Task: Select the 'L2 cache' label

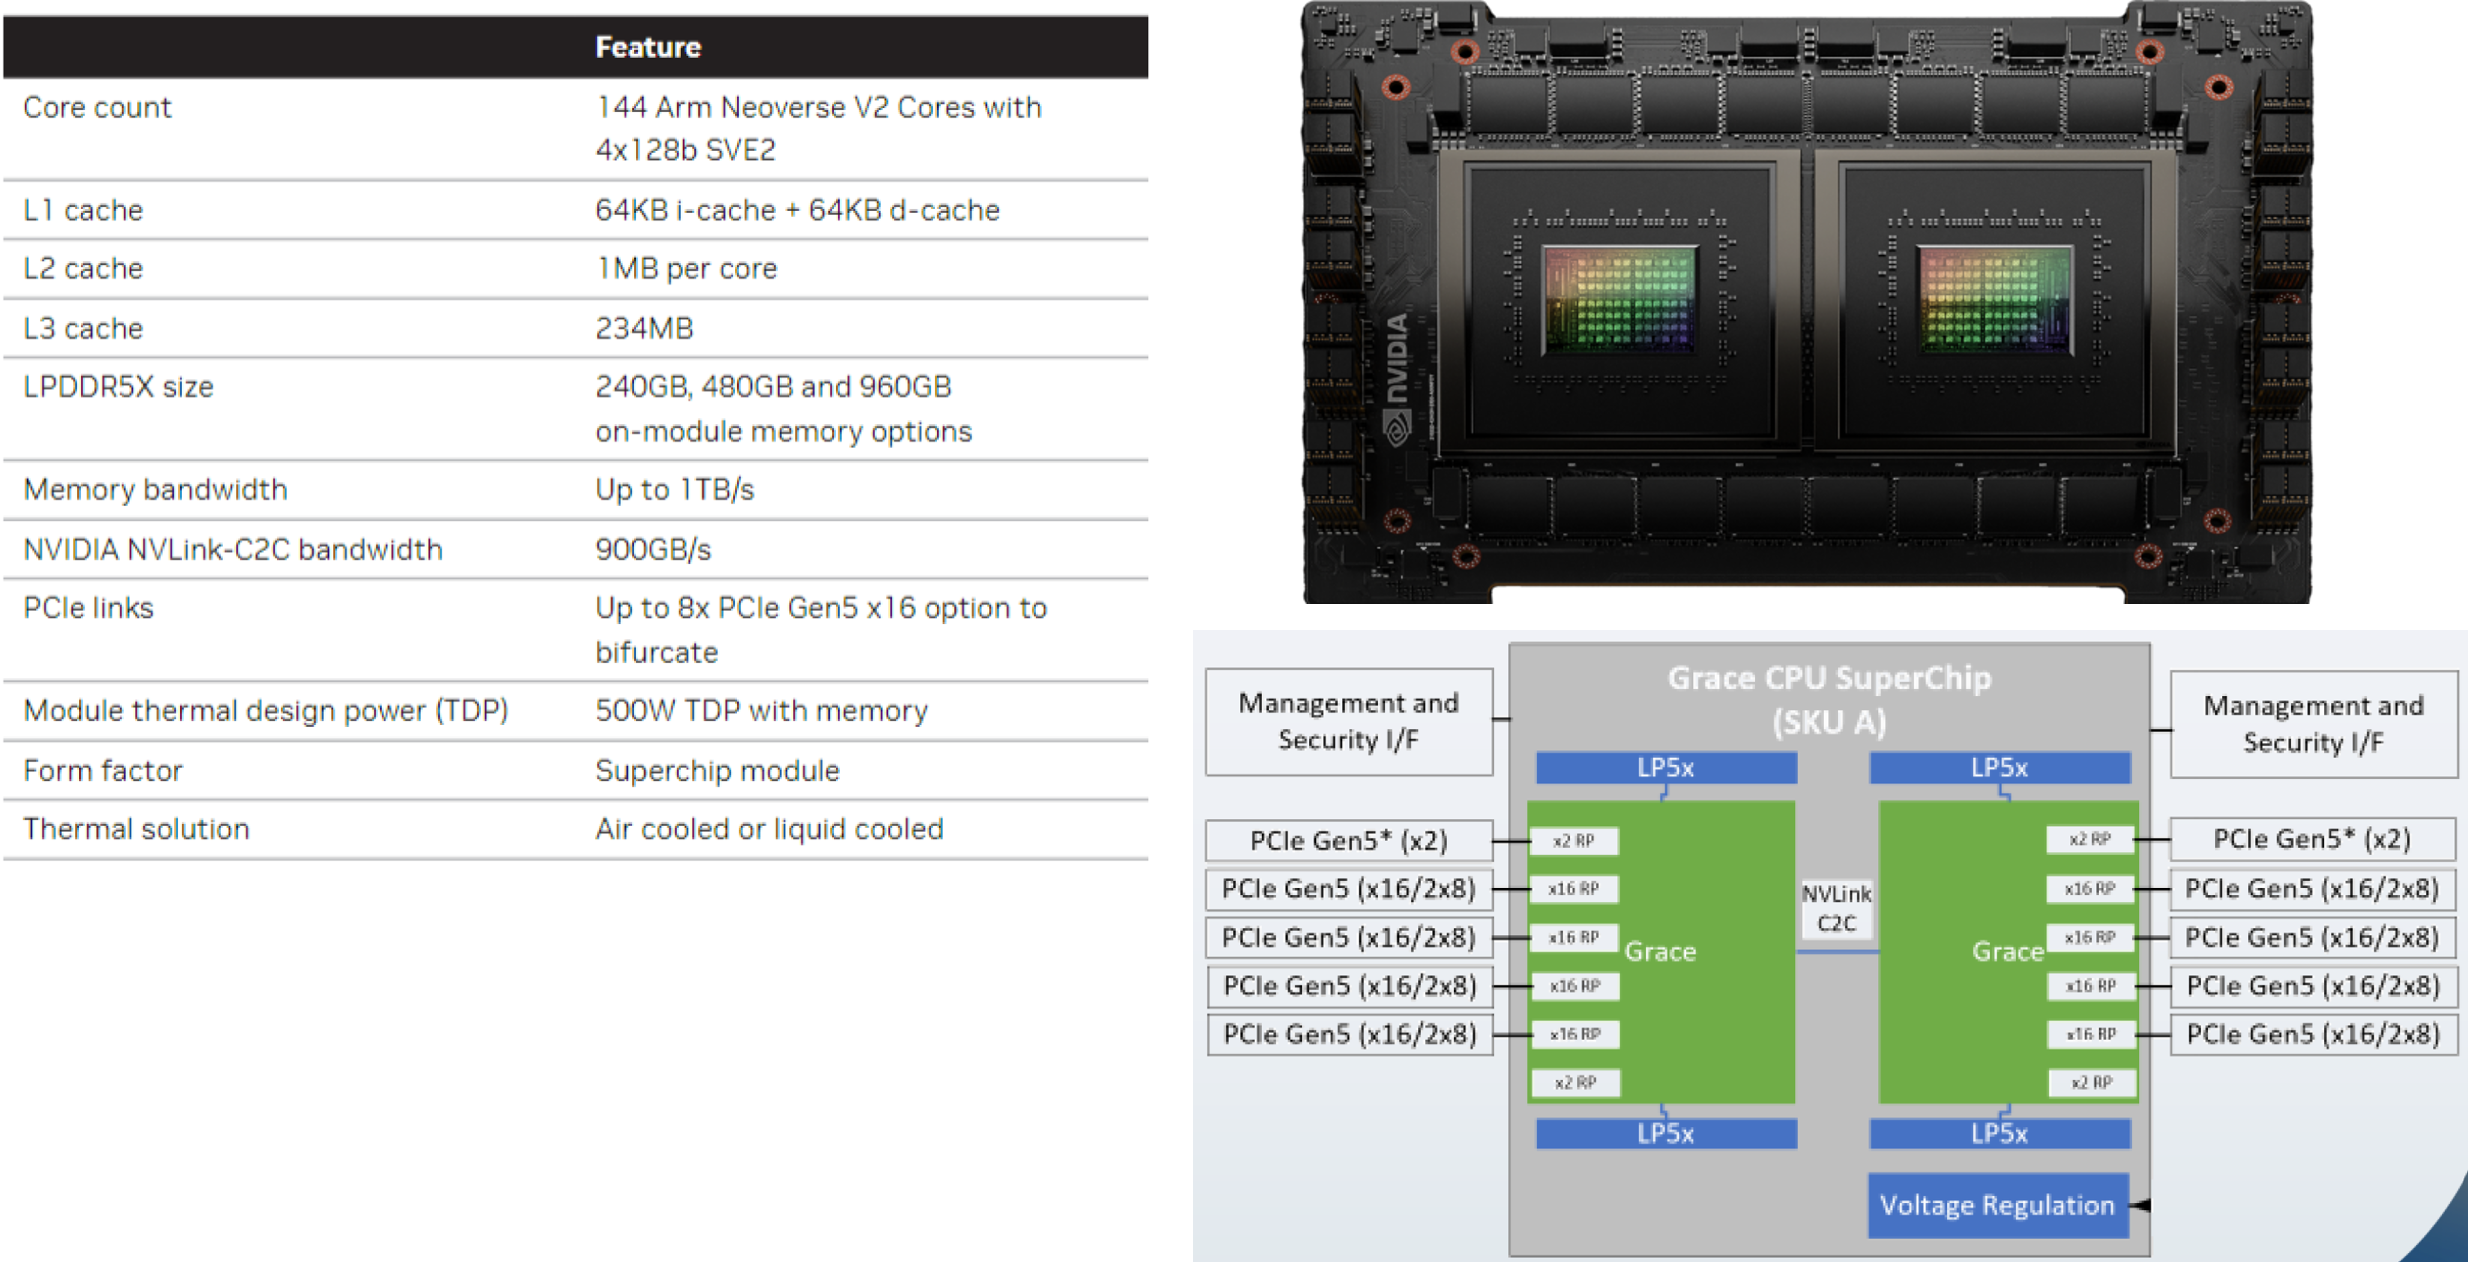Action: [84, 269]
